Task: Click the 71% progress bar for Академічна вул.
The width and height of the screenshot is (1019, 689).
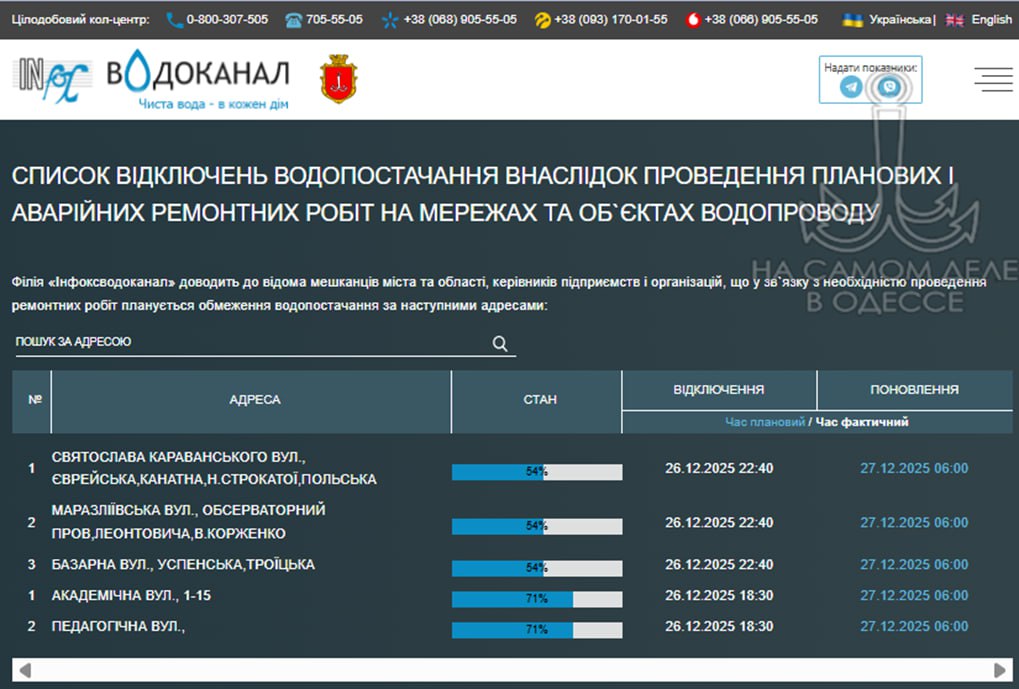Action: click(537, 599)
